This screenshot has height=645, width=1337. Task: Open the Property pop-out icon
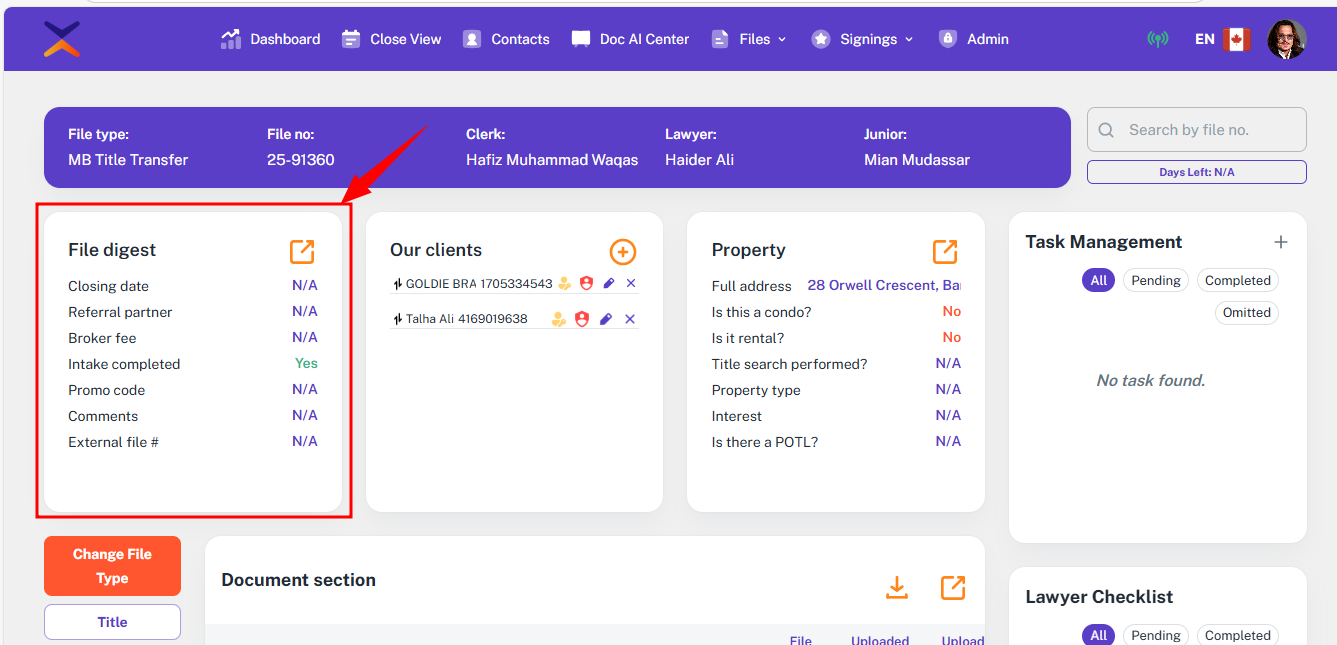pyautogui.click(x=944, y=252)
